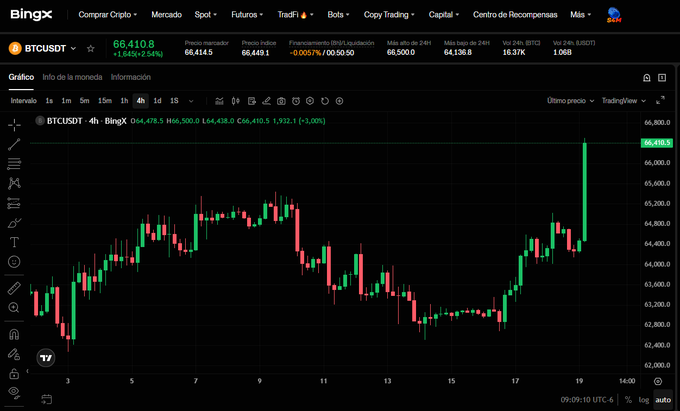Open chart settings hexagon icon

pyautogui.click(x=310, y=101)
